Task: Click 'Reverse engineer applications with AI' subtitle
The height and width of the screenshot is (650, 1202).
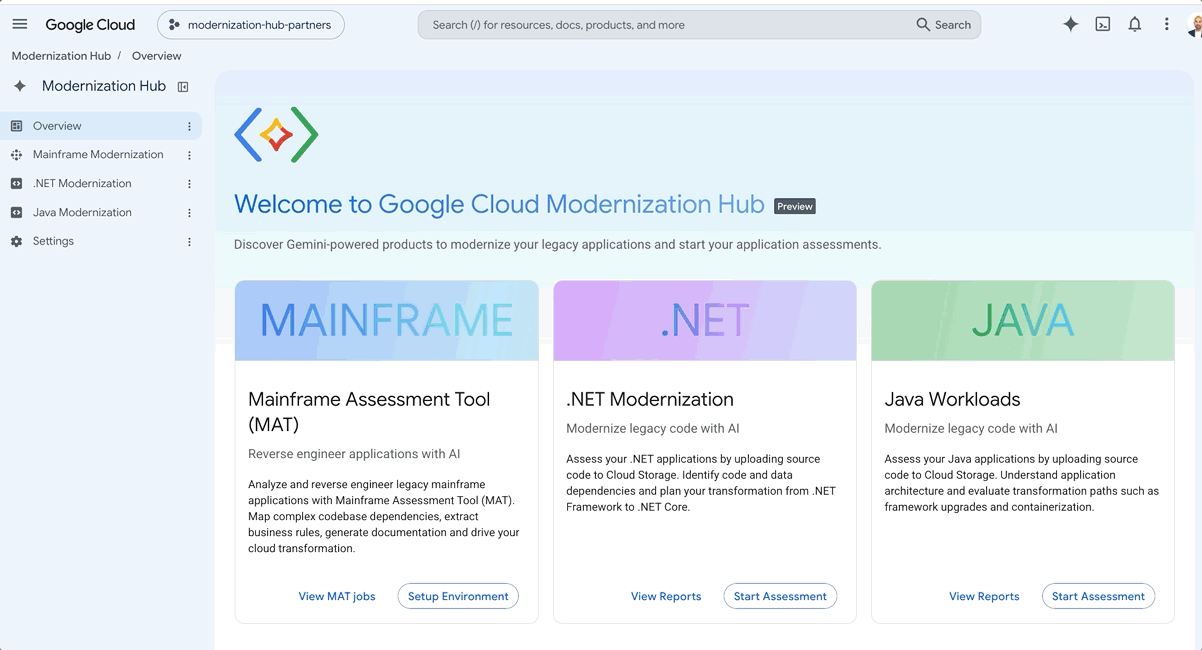Action: click(x=354, y=454)
